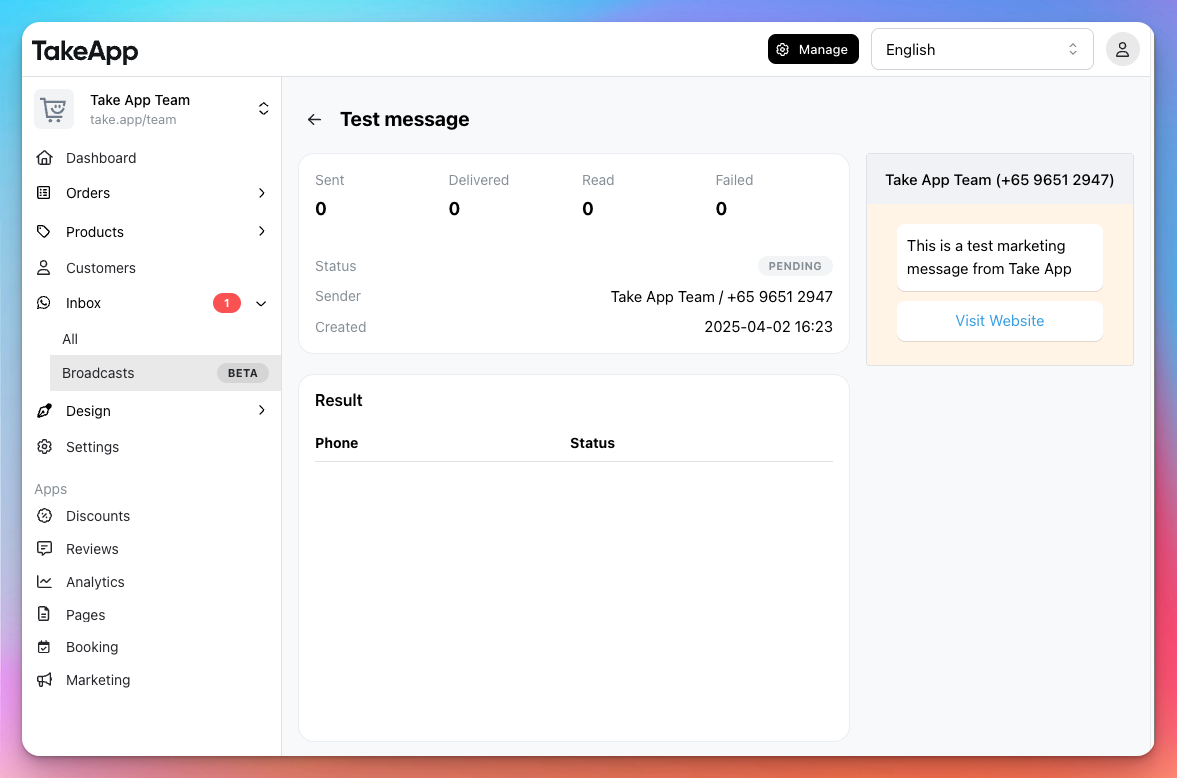Image resolution: width=1177 pixels, height=778 pixels.
Task: Click the Failed count label
Action: (734, 180)
